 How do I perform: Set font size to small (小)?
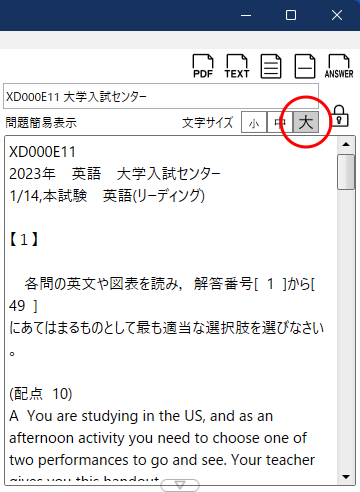(254, 122)
